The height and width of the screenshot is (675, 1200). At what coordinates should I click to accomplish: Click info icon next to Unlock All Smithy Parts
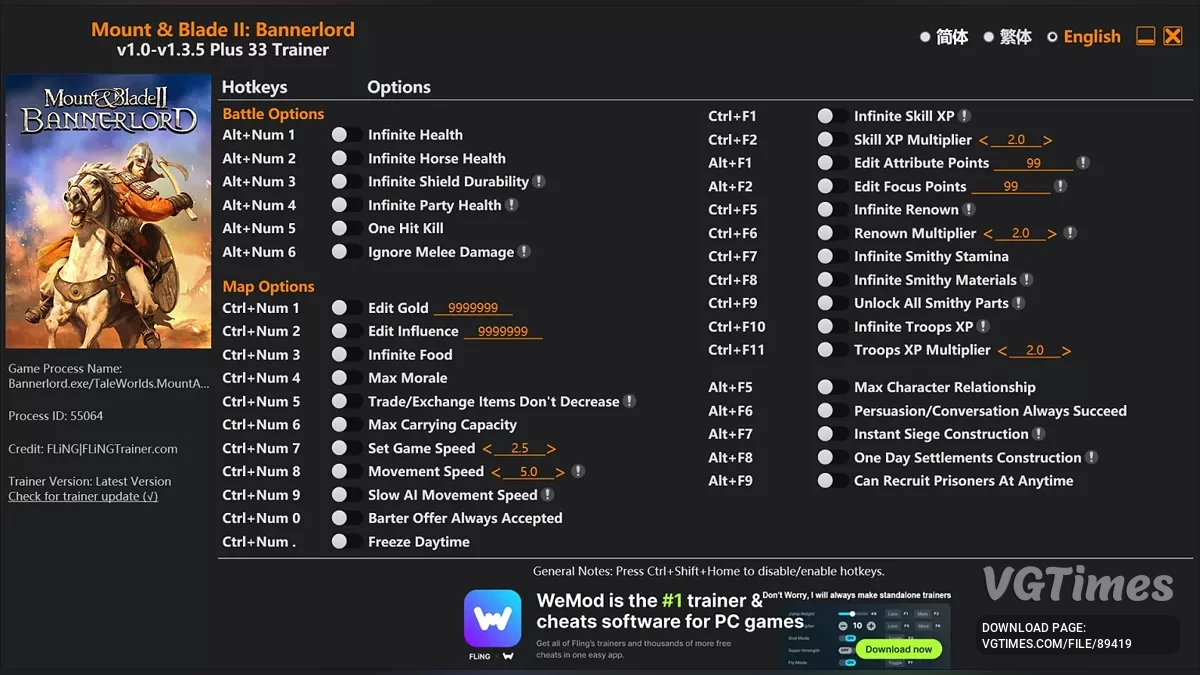click(x=1019, y=303)
